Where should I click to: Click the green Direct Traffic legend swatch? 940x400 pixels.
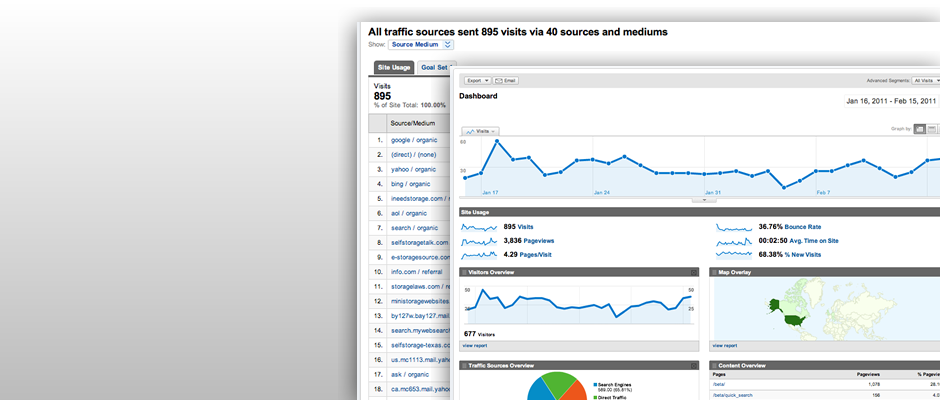[594, 397]
